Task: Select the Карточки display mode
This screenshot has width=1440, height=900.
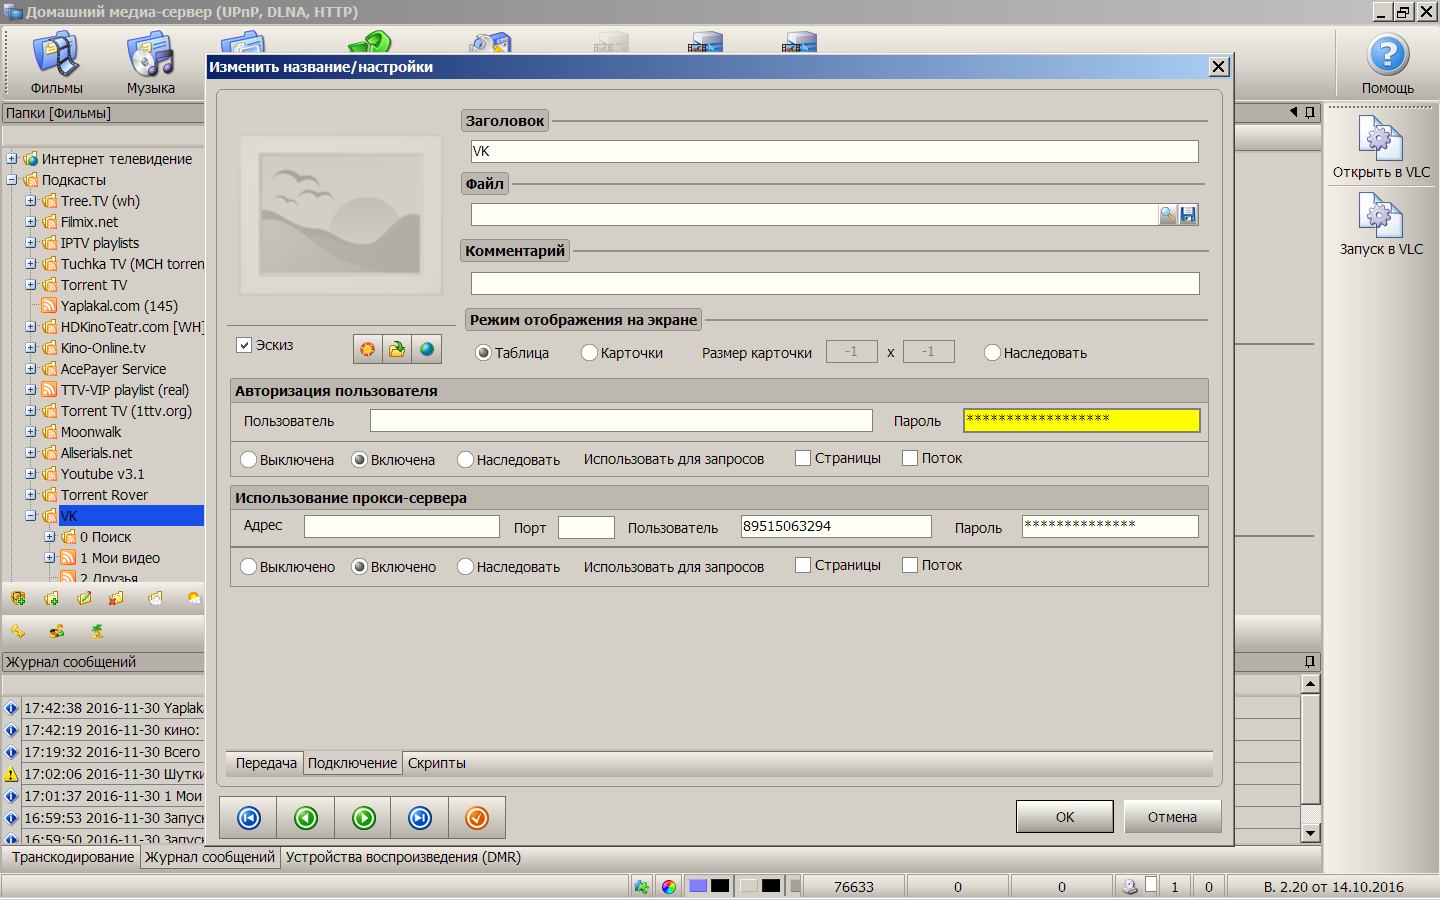Action: click(x=589, y=353)
